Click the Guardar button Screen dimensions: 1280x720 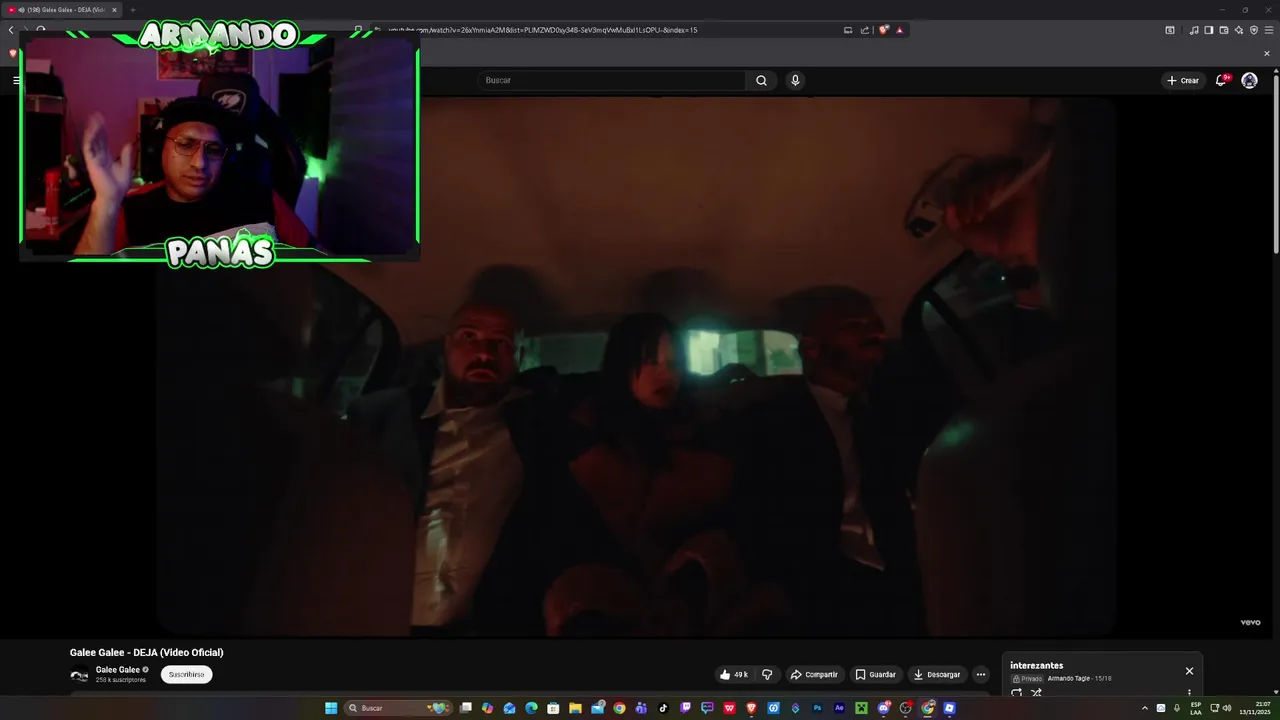pos(875,674)
